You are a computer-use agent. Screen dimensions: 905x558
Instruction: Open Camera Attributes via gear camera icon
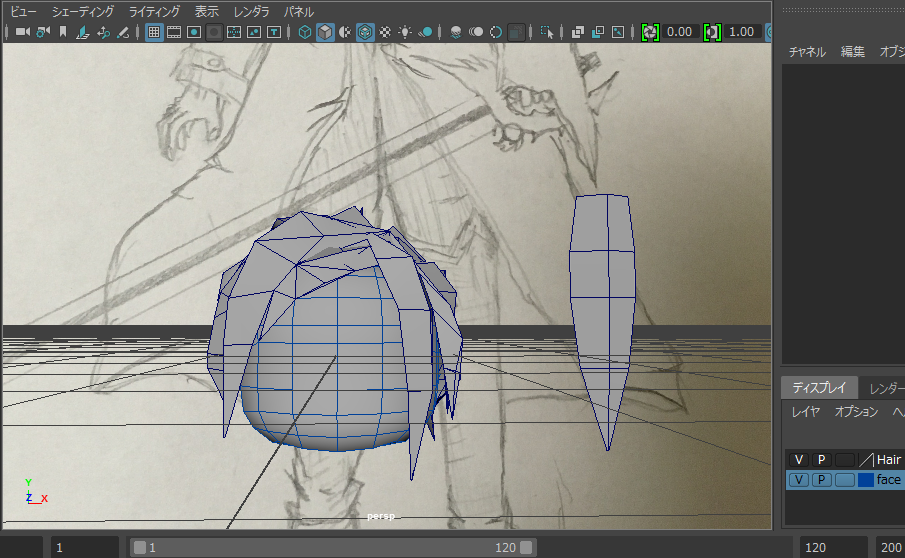43,32
